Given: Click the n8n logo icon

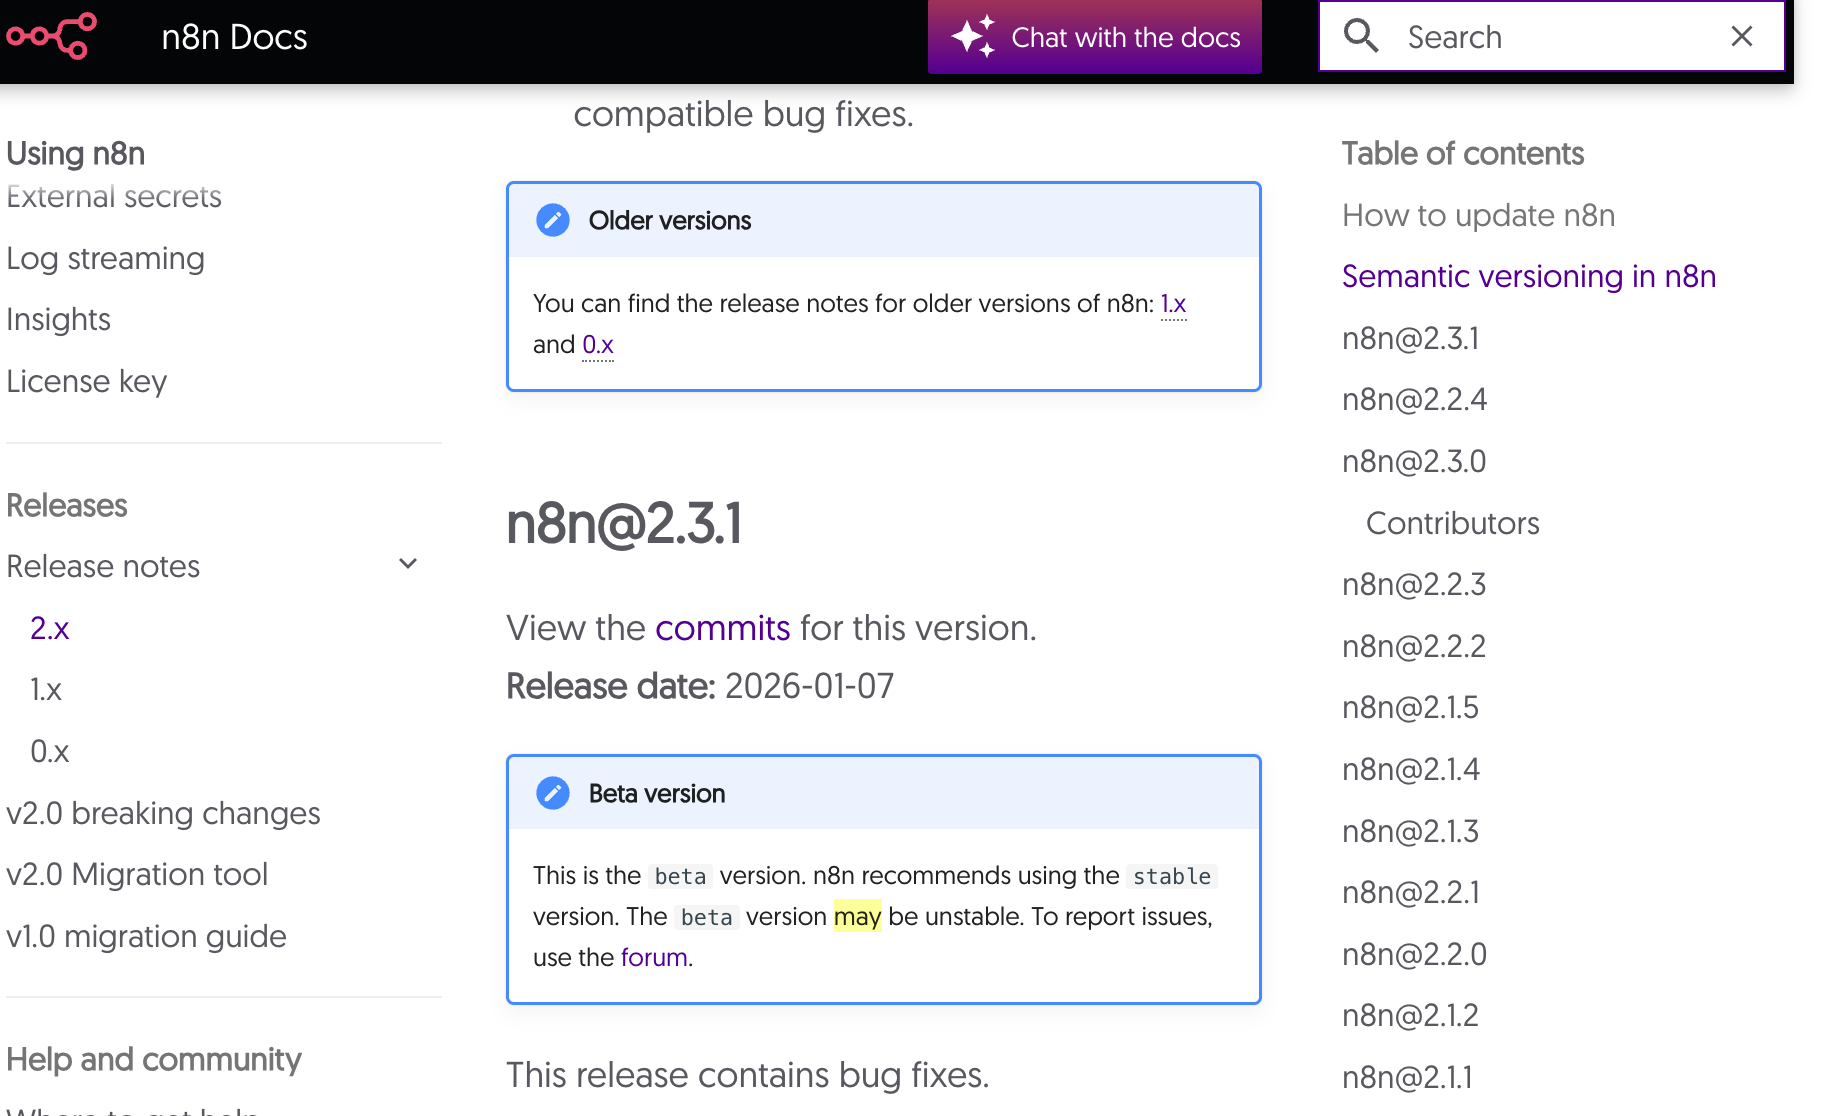Looking at the screenshot, I should coord(52,36).
